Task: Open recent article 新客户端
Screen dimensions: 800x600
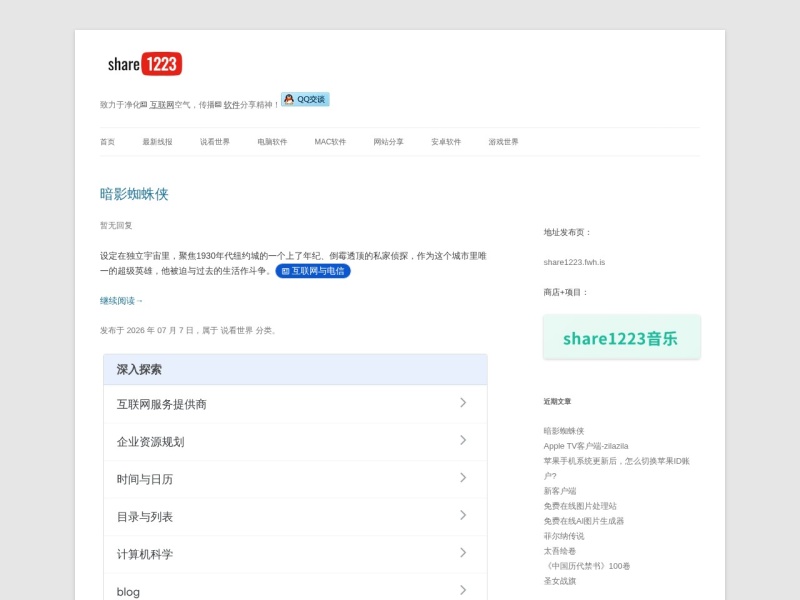Action: tap(560, 491)
